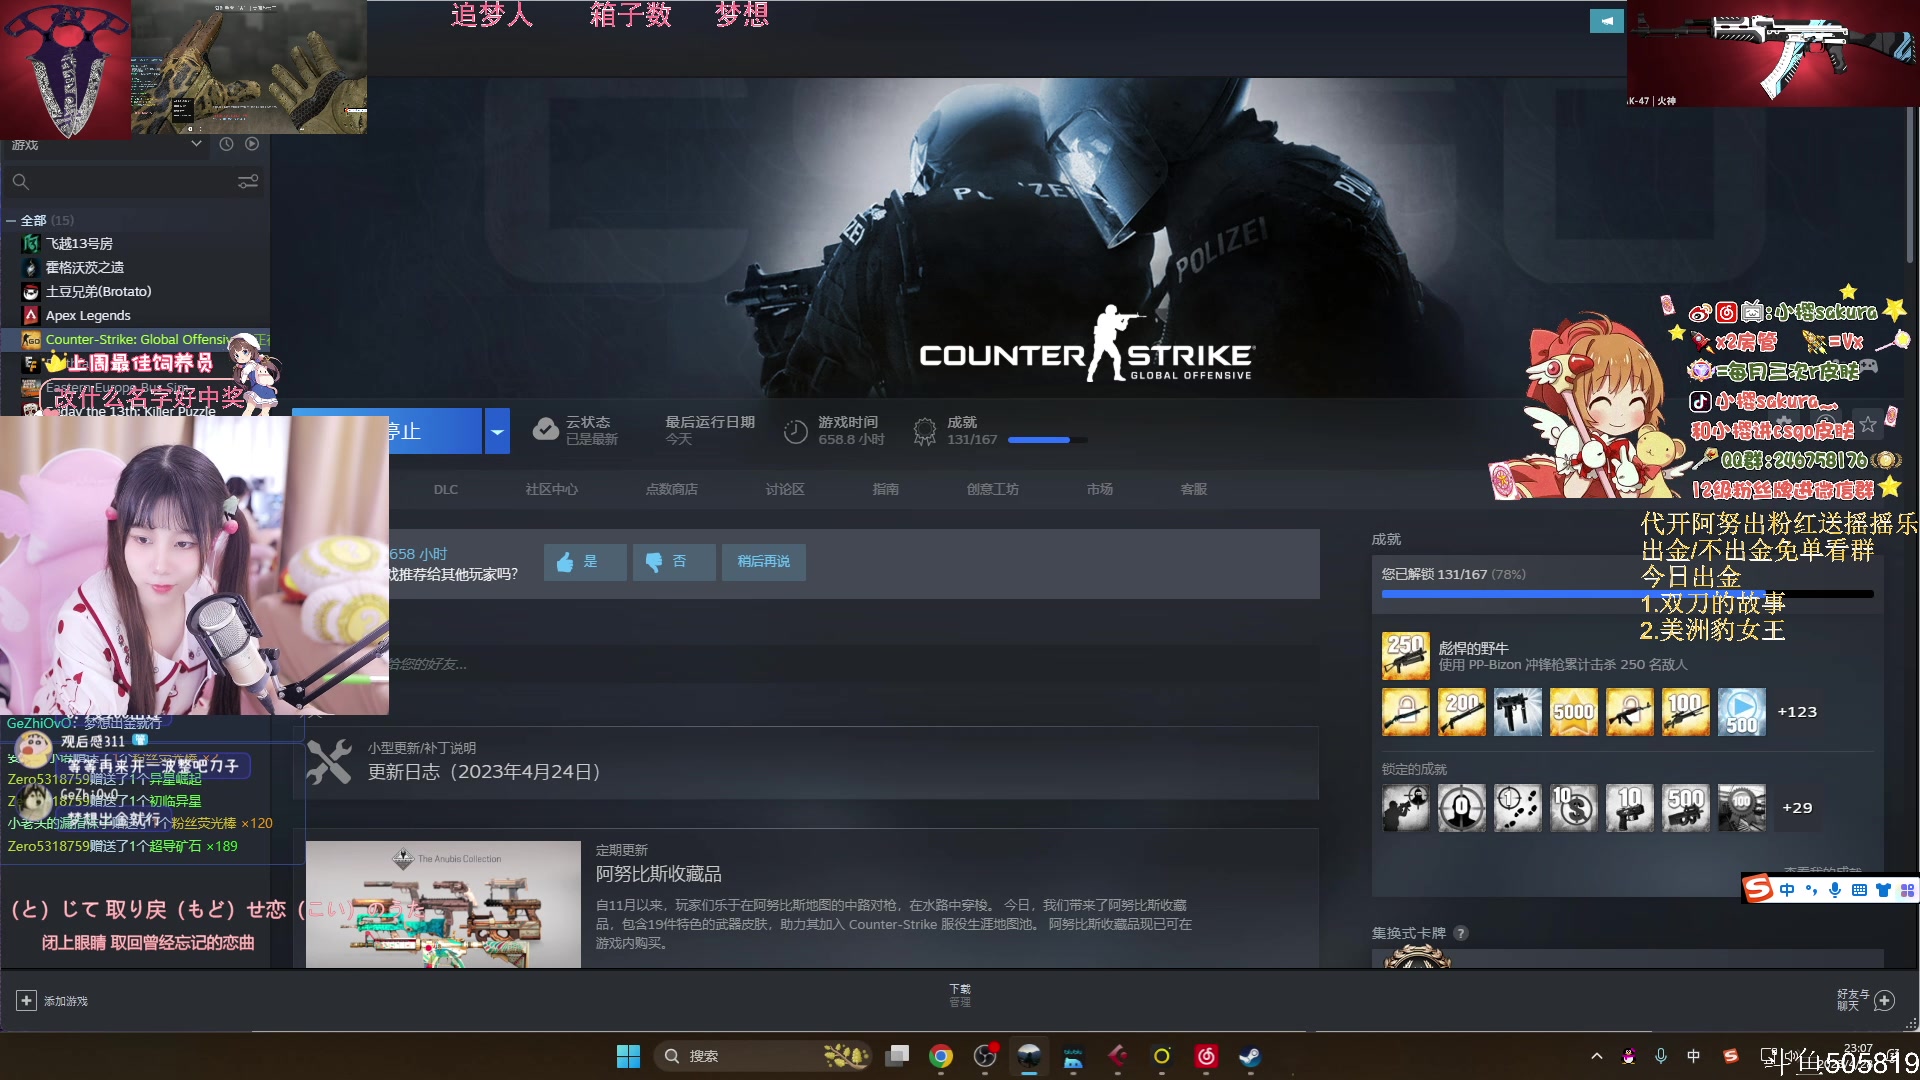1920x1080 pixels.
Task: Open the announcement megaphone icon in Steam
Action: pyautogui.click(x=1606, y=20)
